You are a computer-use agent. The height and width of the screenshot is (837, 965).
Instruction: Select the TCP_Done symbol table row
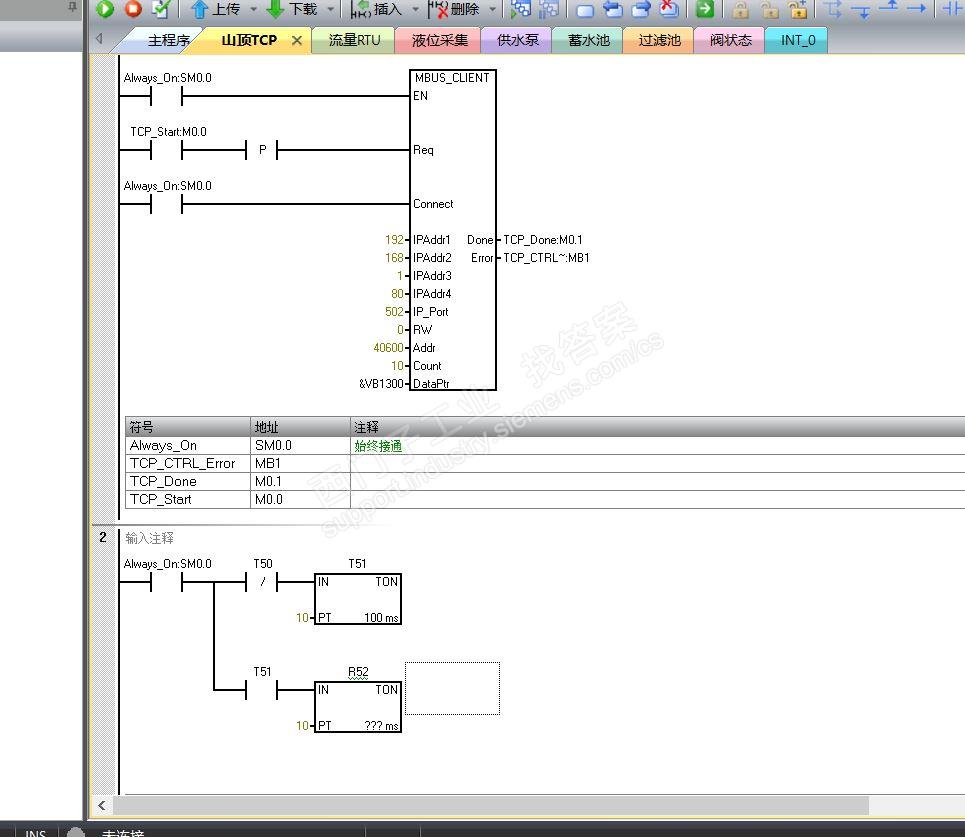[x=545, y=481]
